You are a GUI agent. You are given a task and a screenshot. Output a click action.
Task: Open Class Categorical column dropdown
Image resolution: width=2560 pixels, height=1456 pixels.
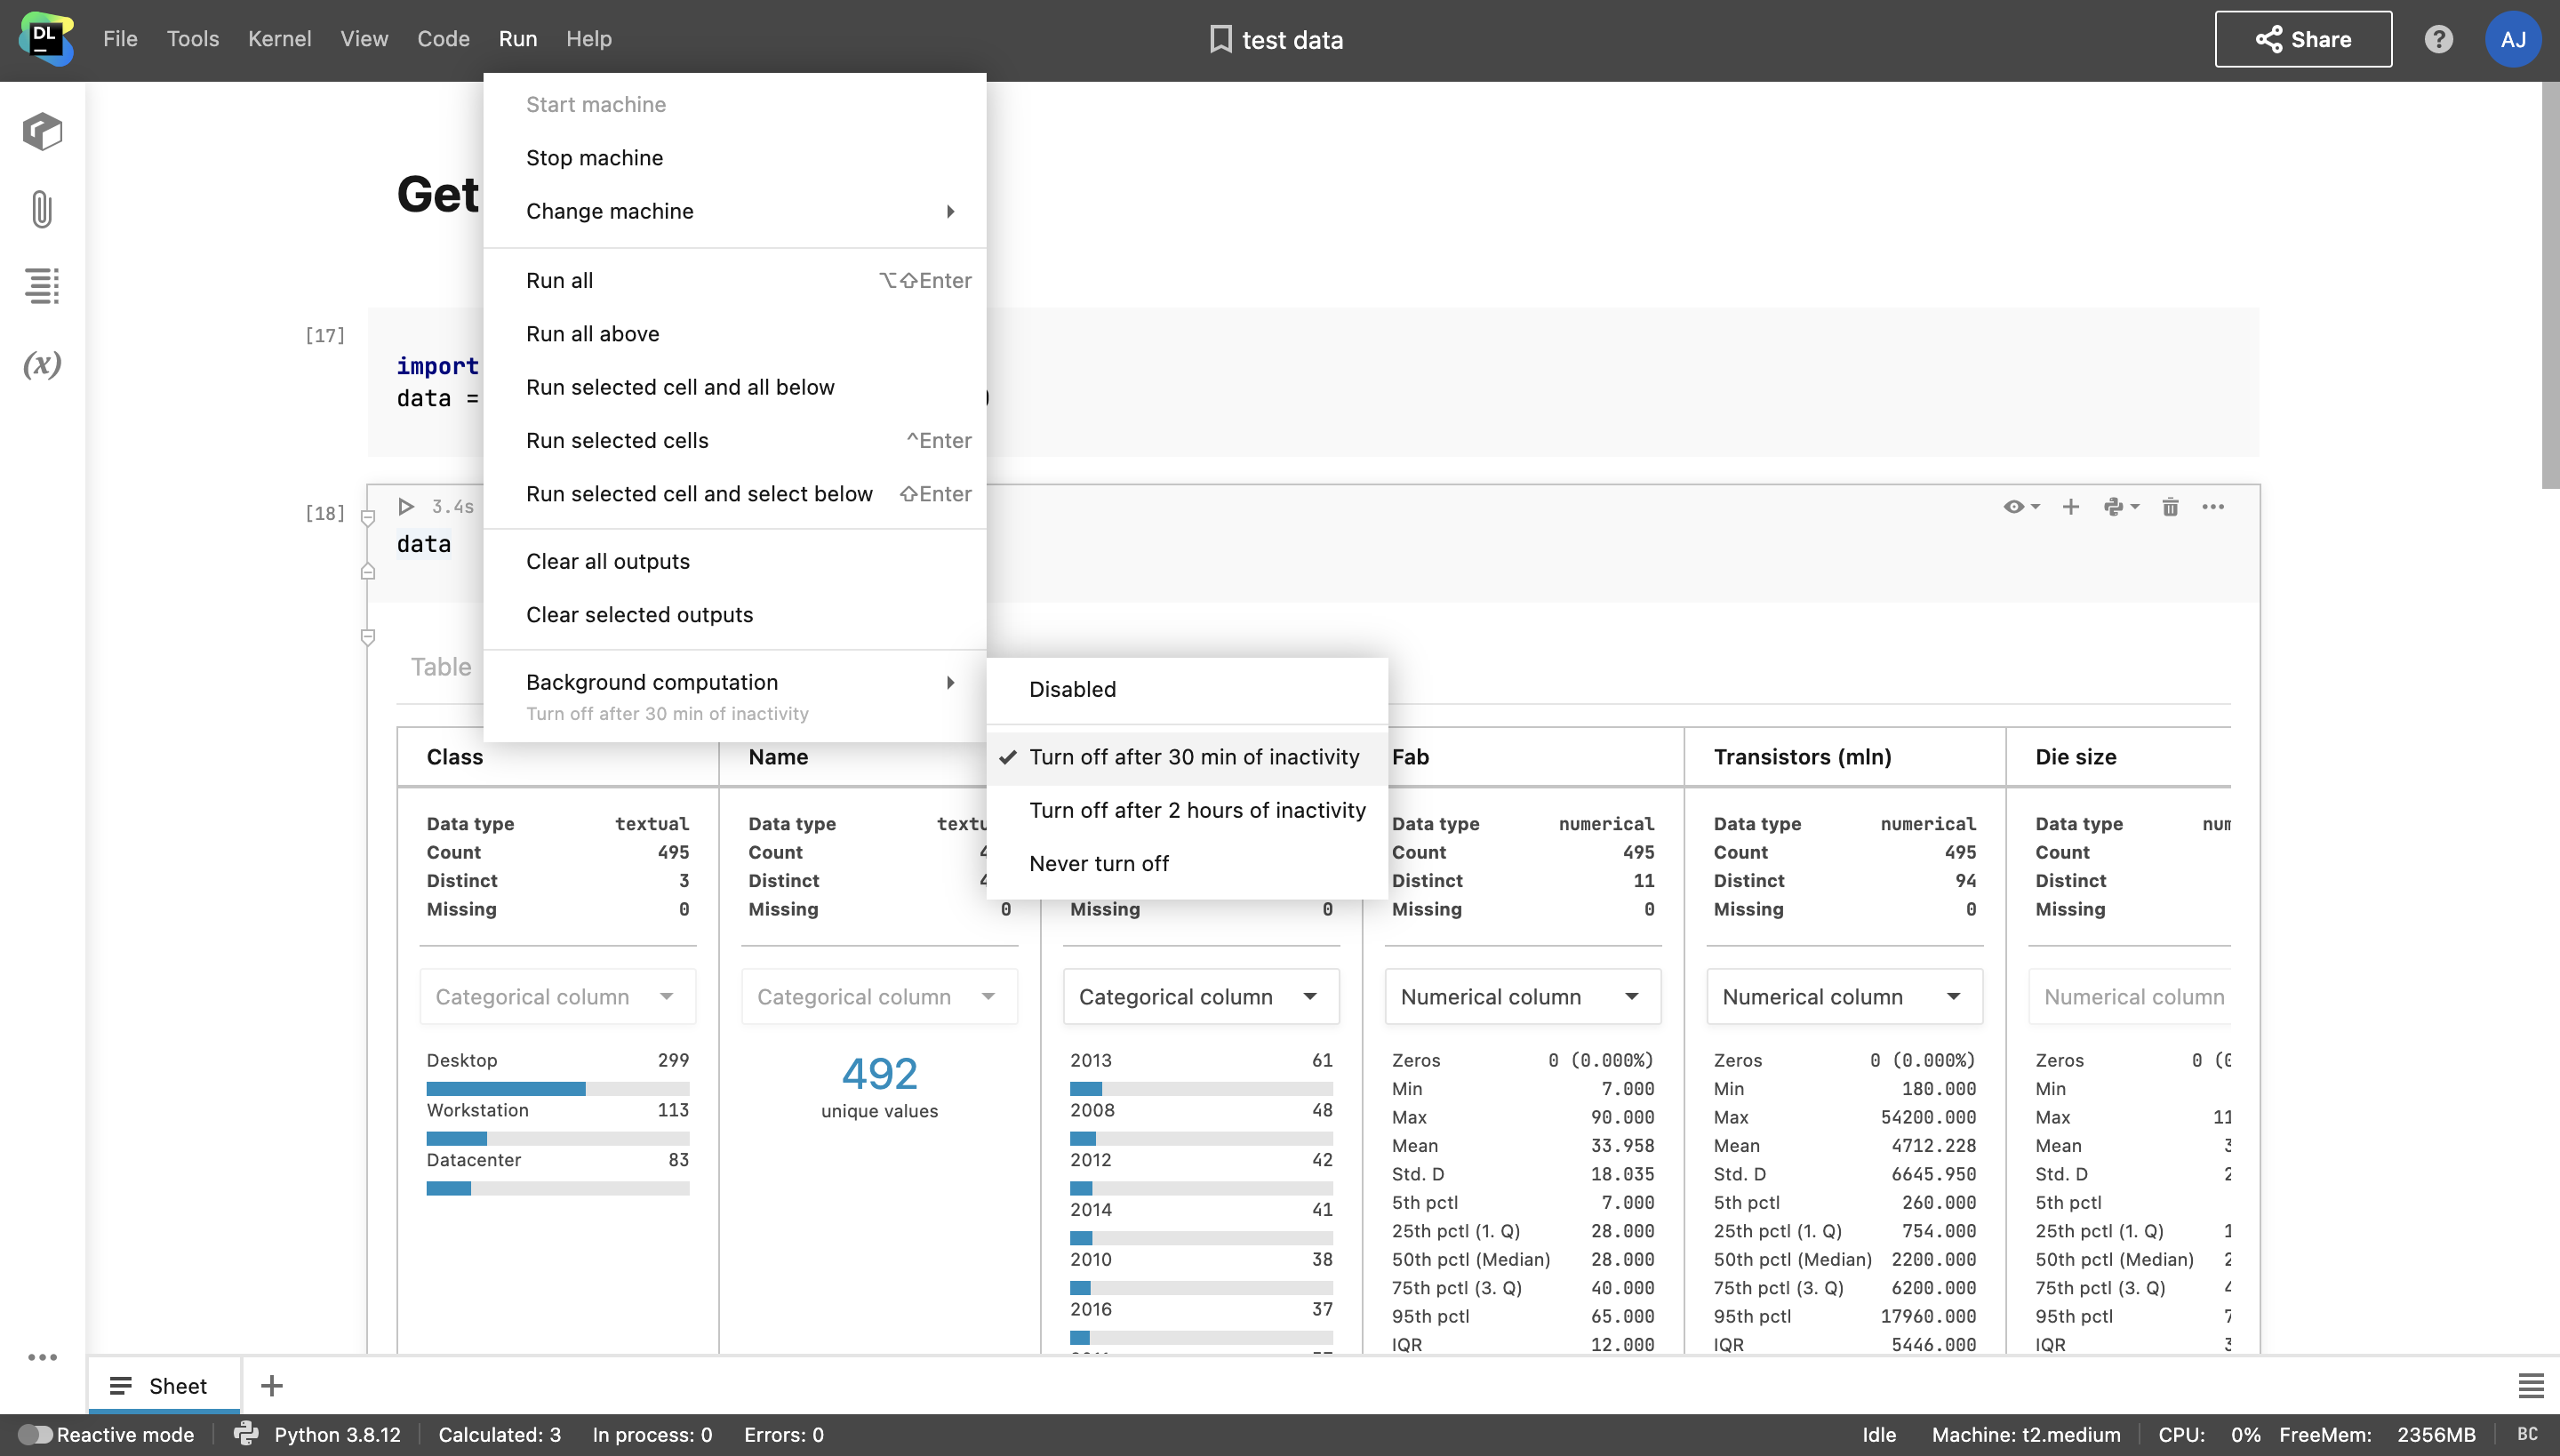pos(557,996)
